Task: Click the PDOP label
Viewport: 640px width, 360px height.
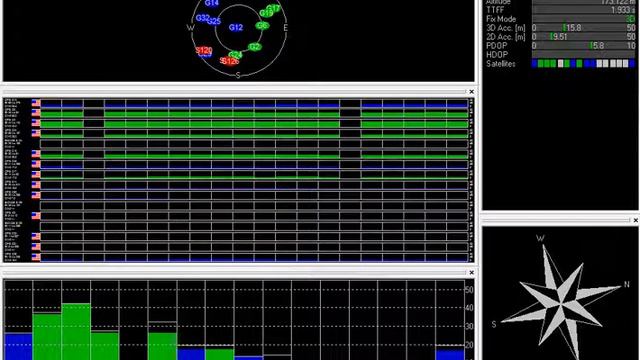Action: [x=496, y=46]
